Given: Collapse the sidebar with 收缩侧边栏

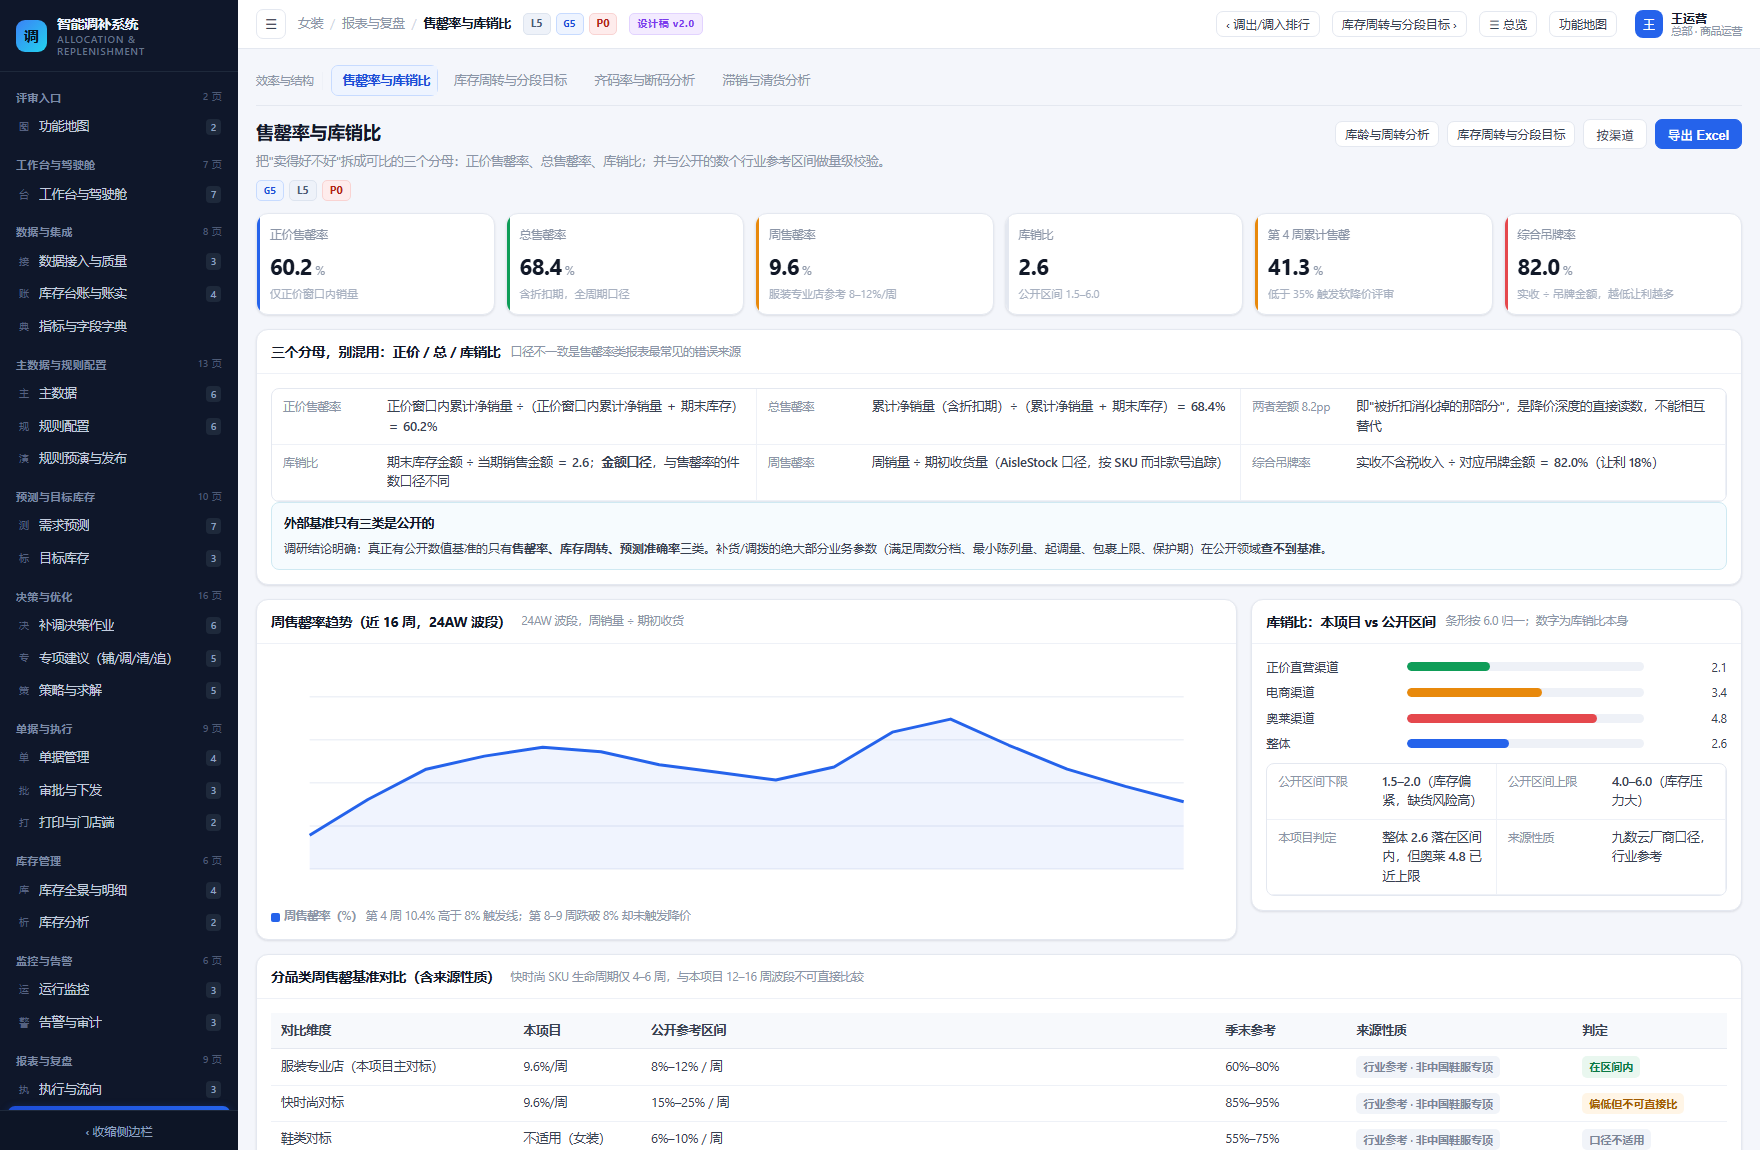Looking at the screenshot, I should pyautogui.click(x=119, y=1132).
